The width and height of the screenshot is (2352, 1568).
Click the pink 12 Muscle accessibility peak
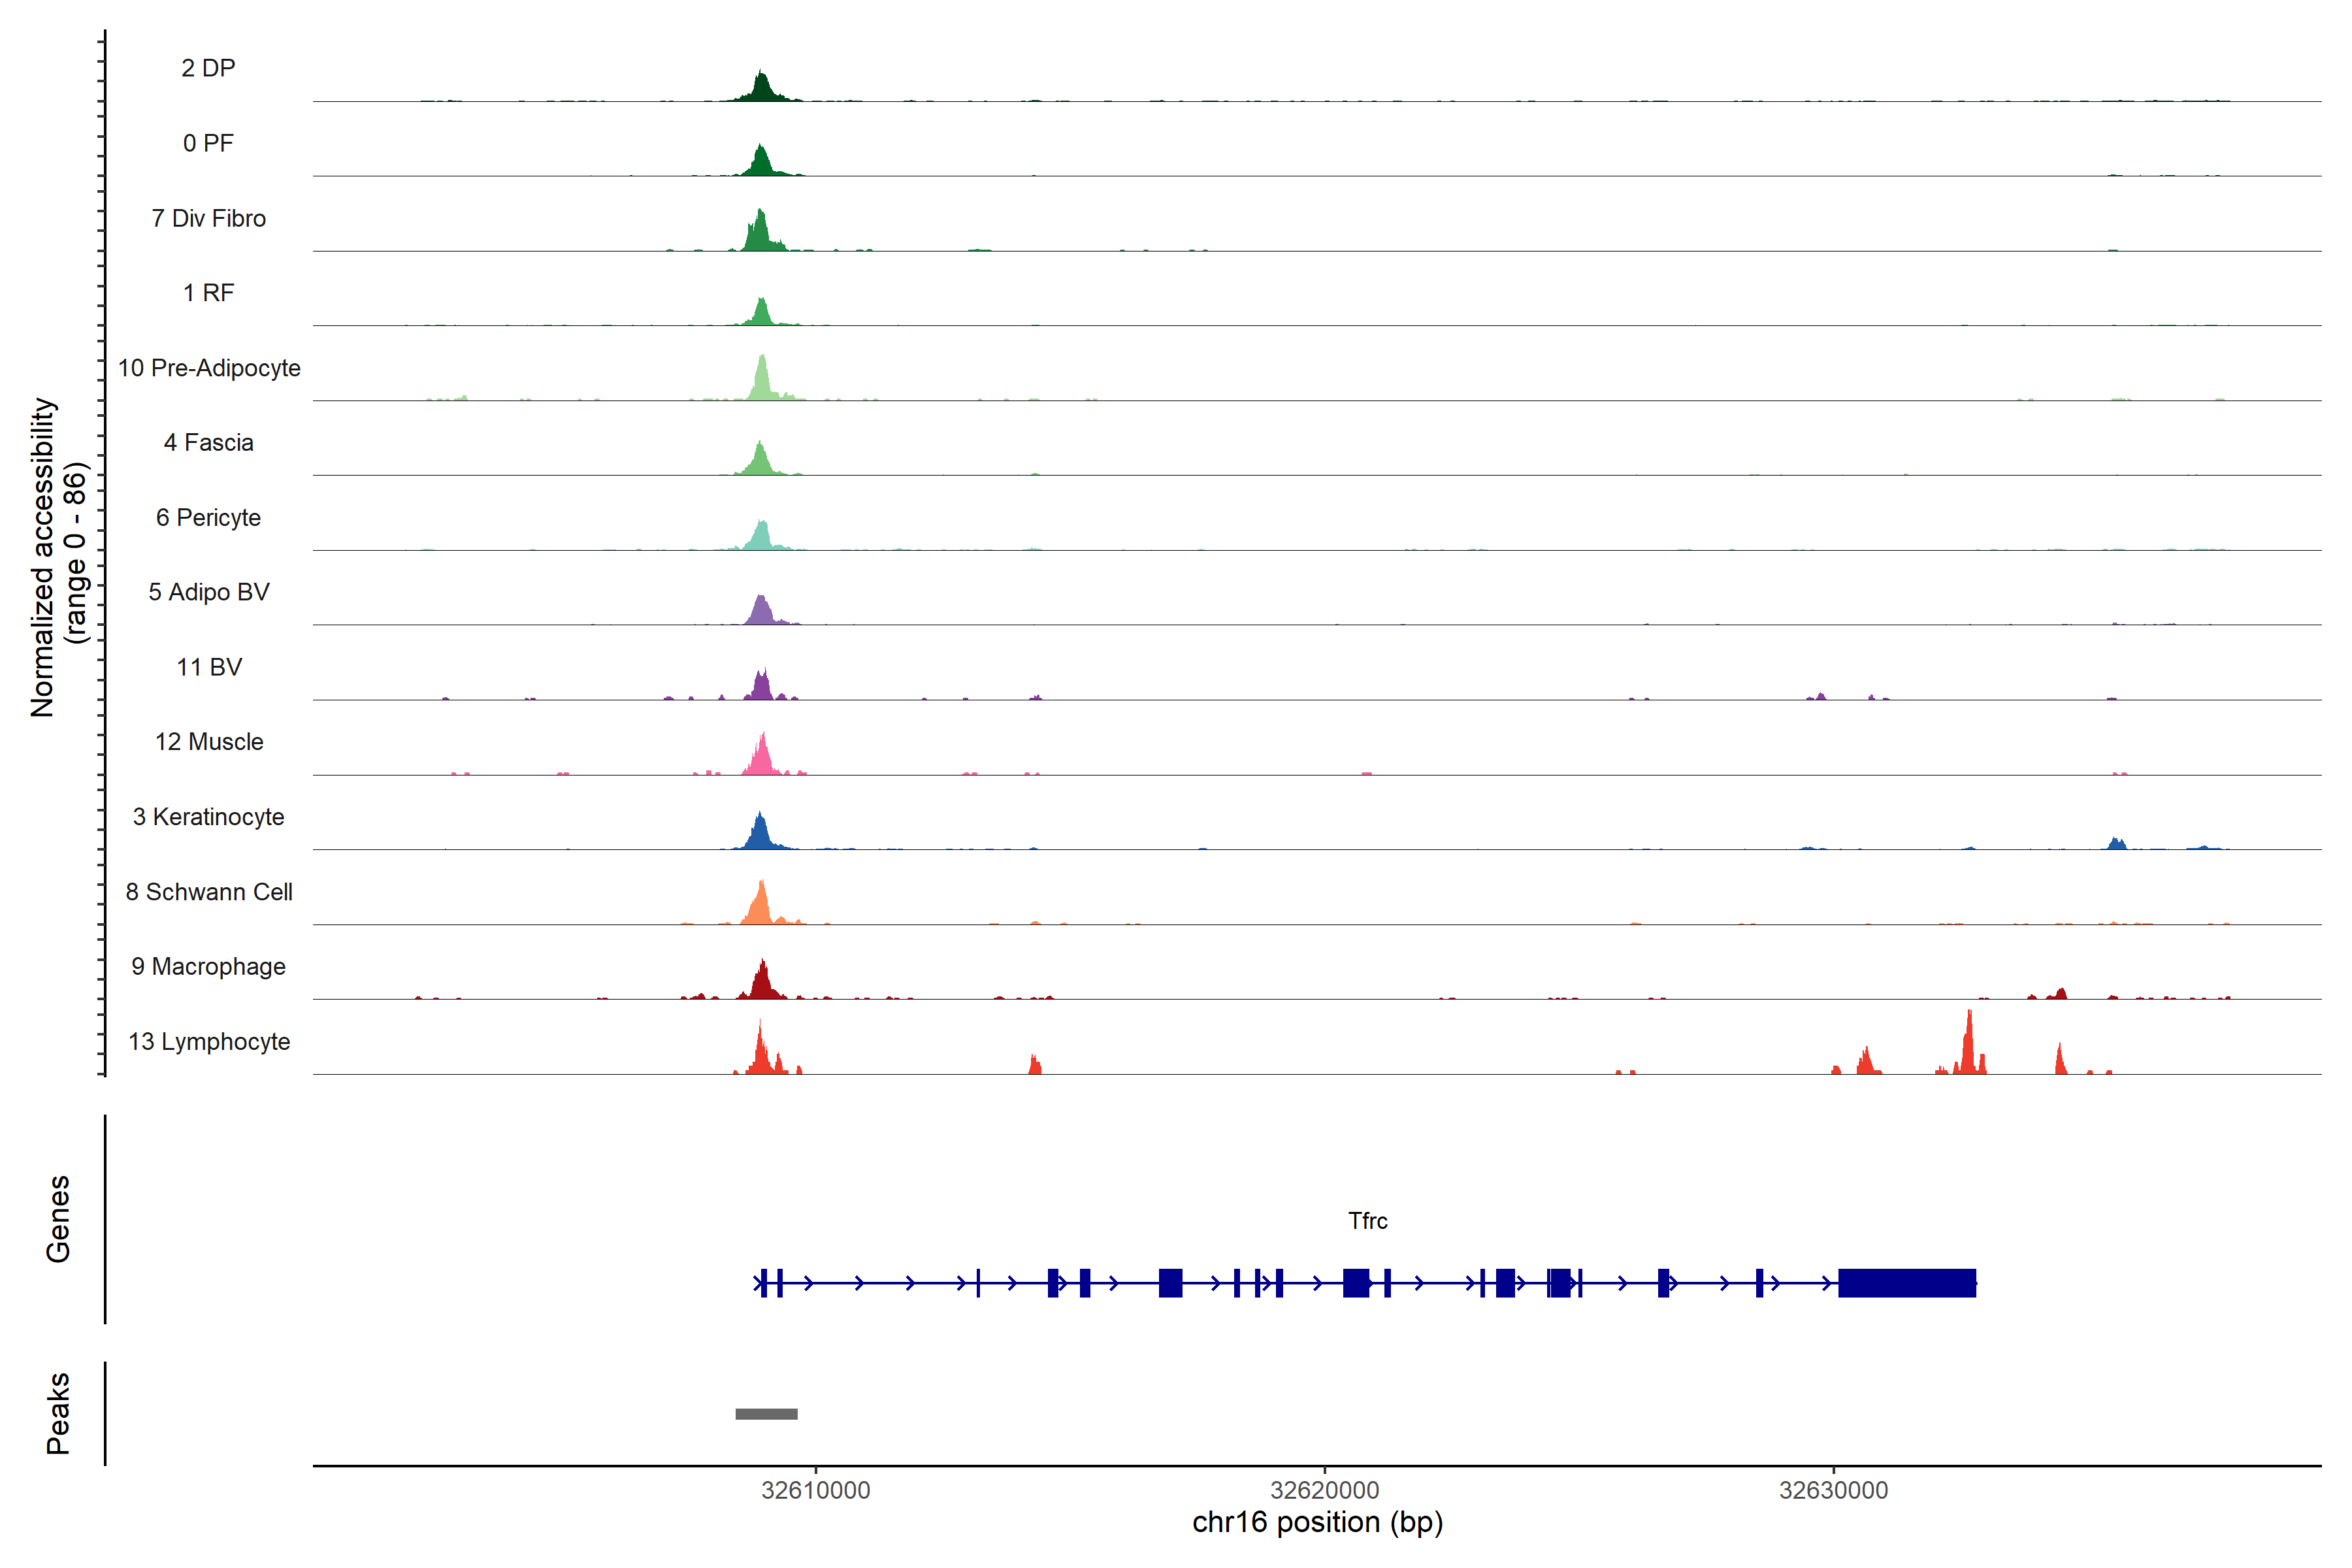click(x=762, y=760)
